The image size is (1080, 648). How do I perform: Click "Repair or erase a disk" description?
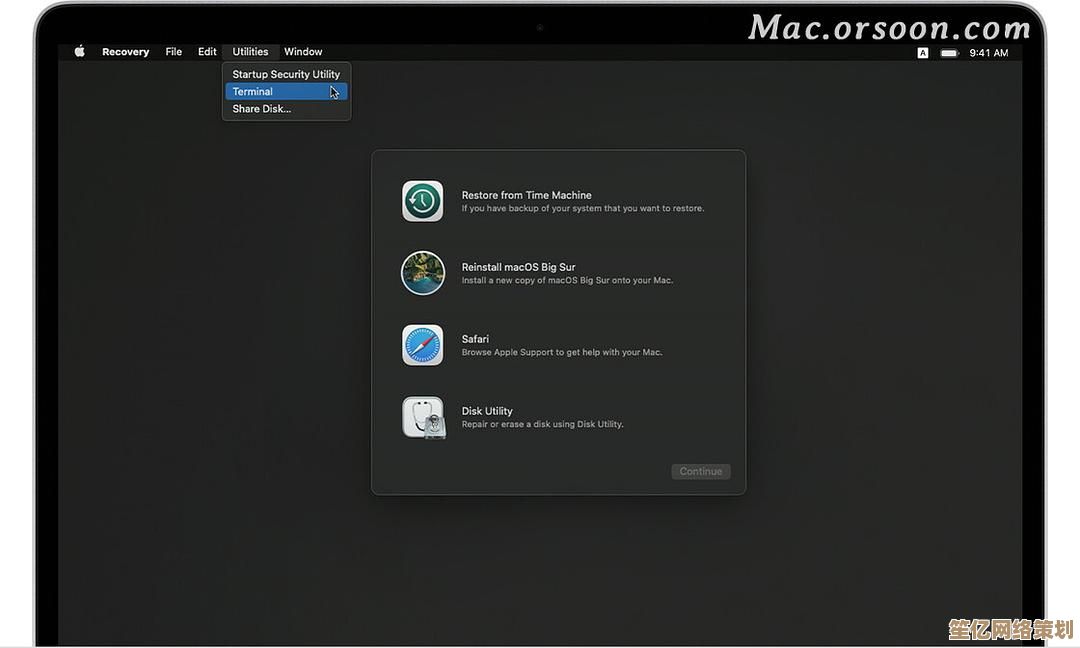[542, 424]
